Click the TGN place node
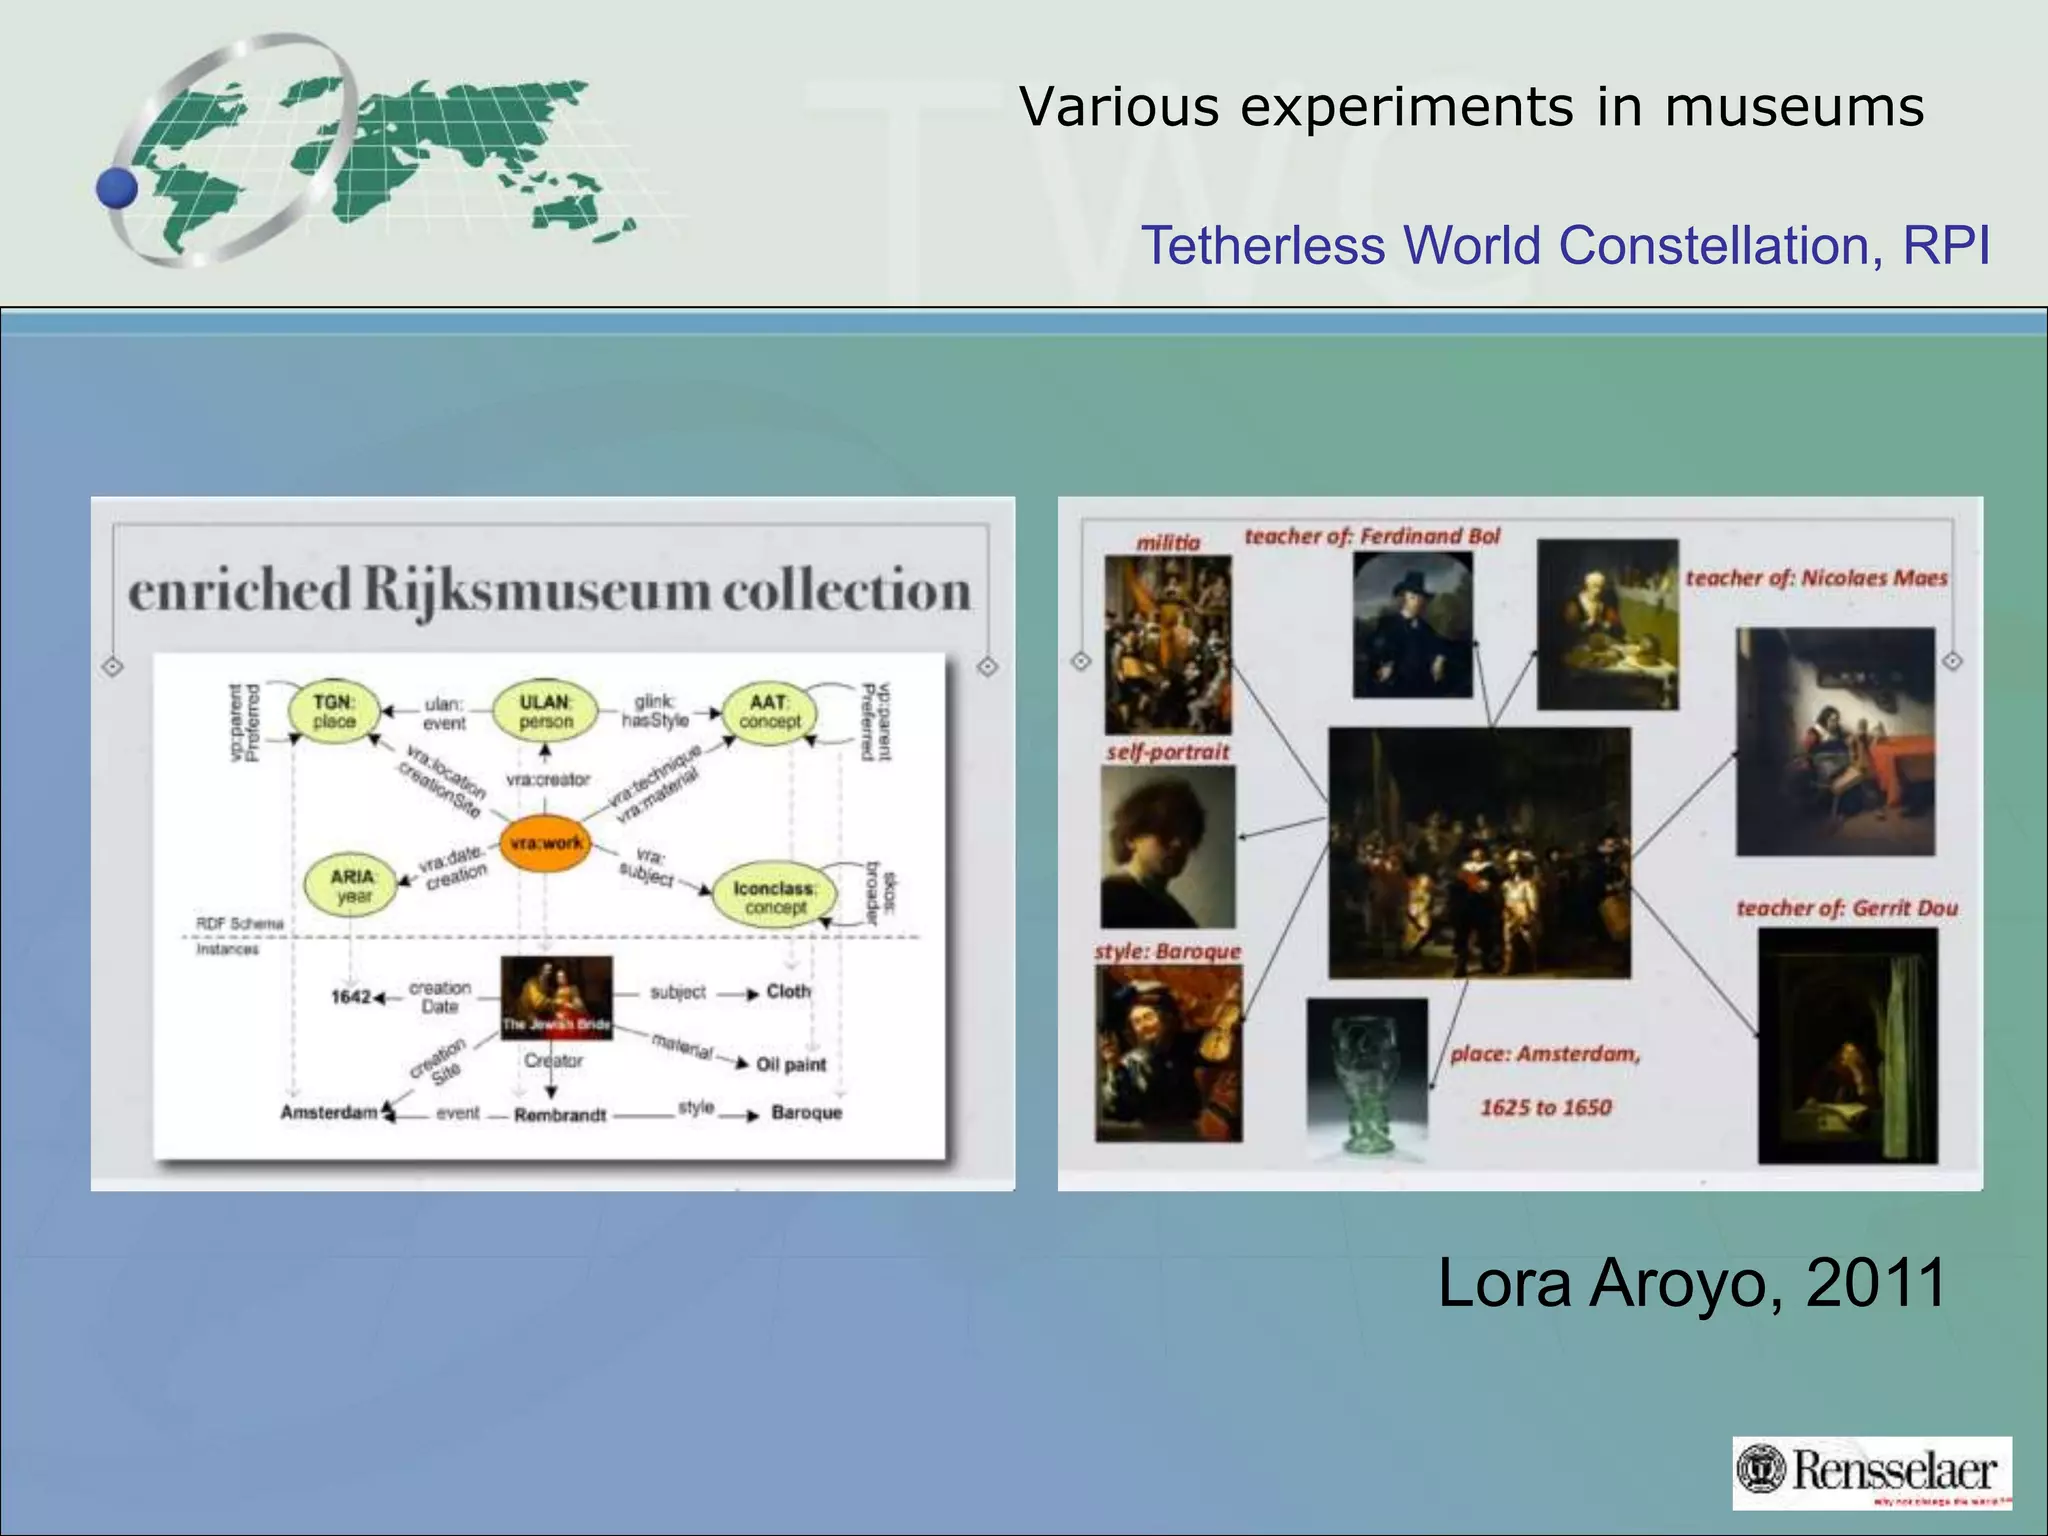2048x1536 pixels. [x=333, y=712]
